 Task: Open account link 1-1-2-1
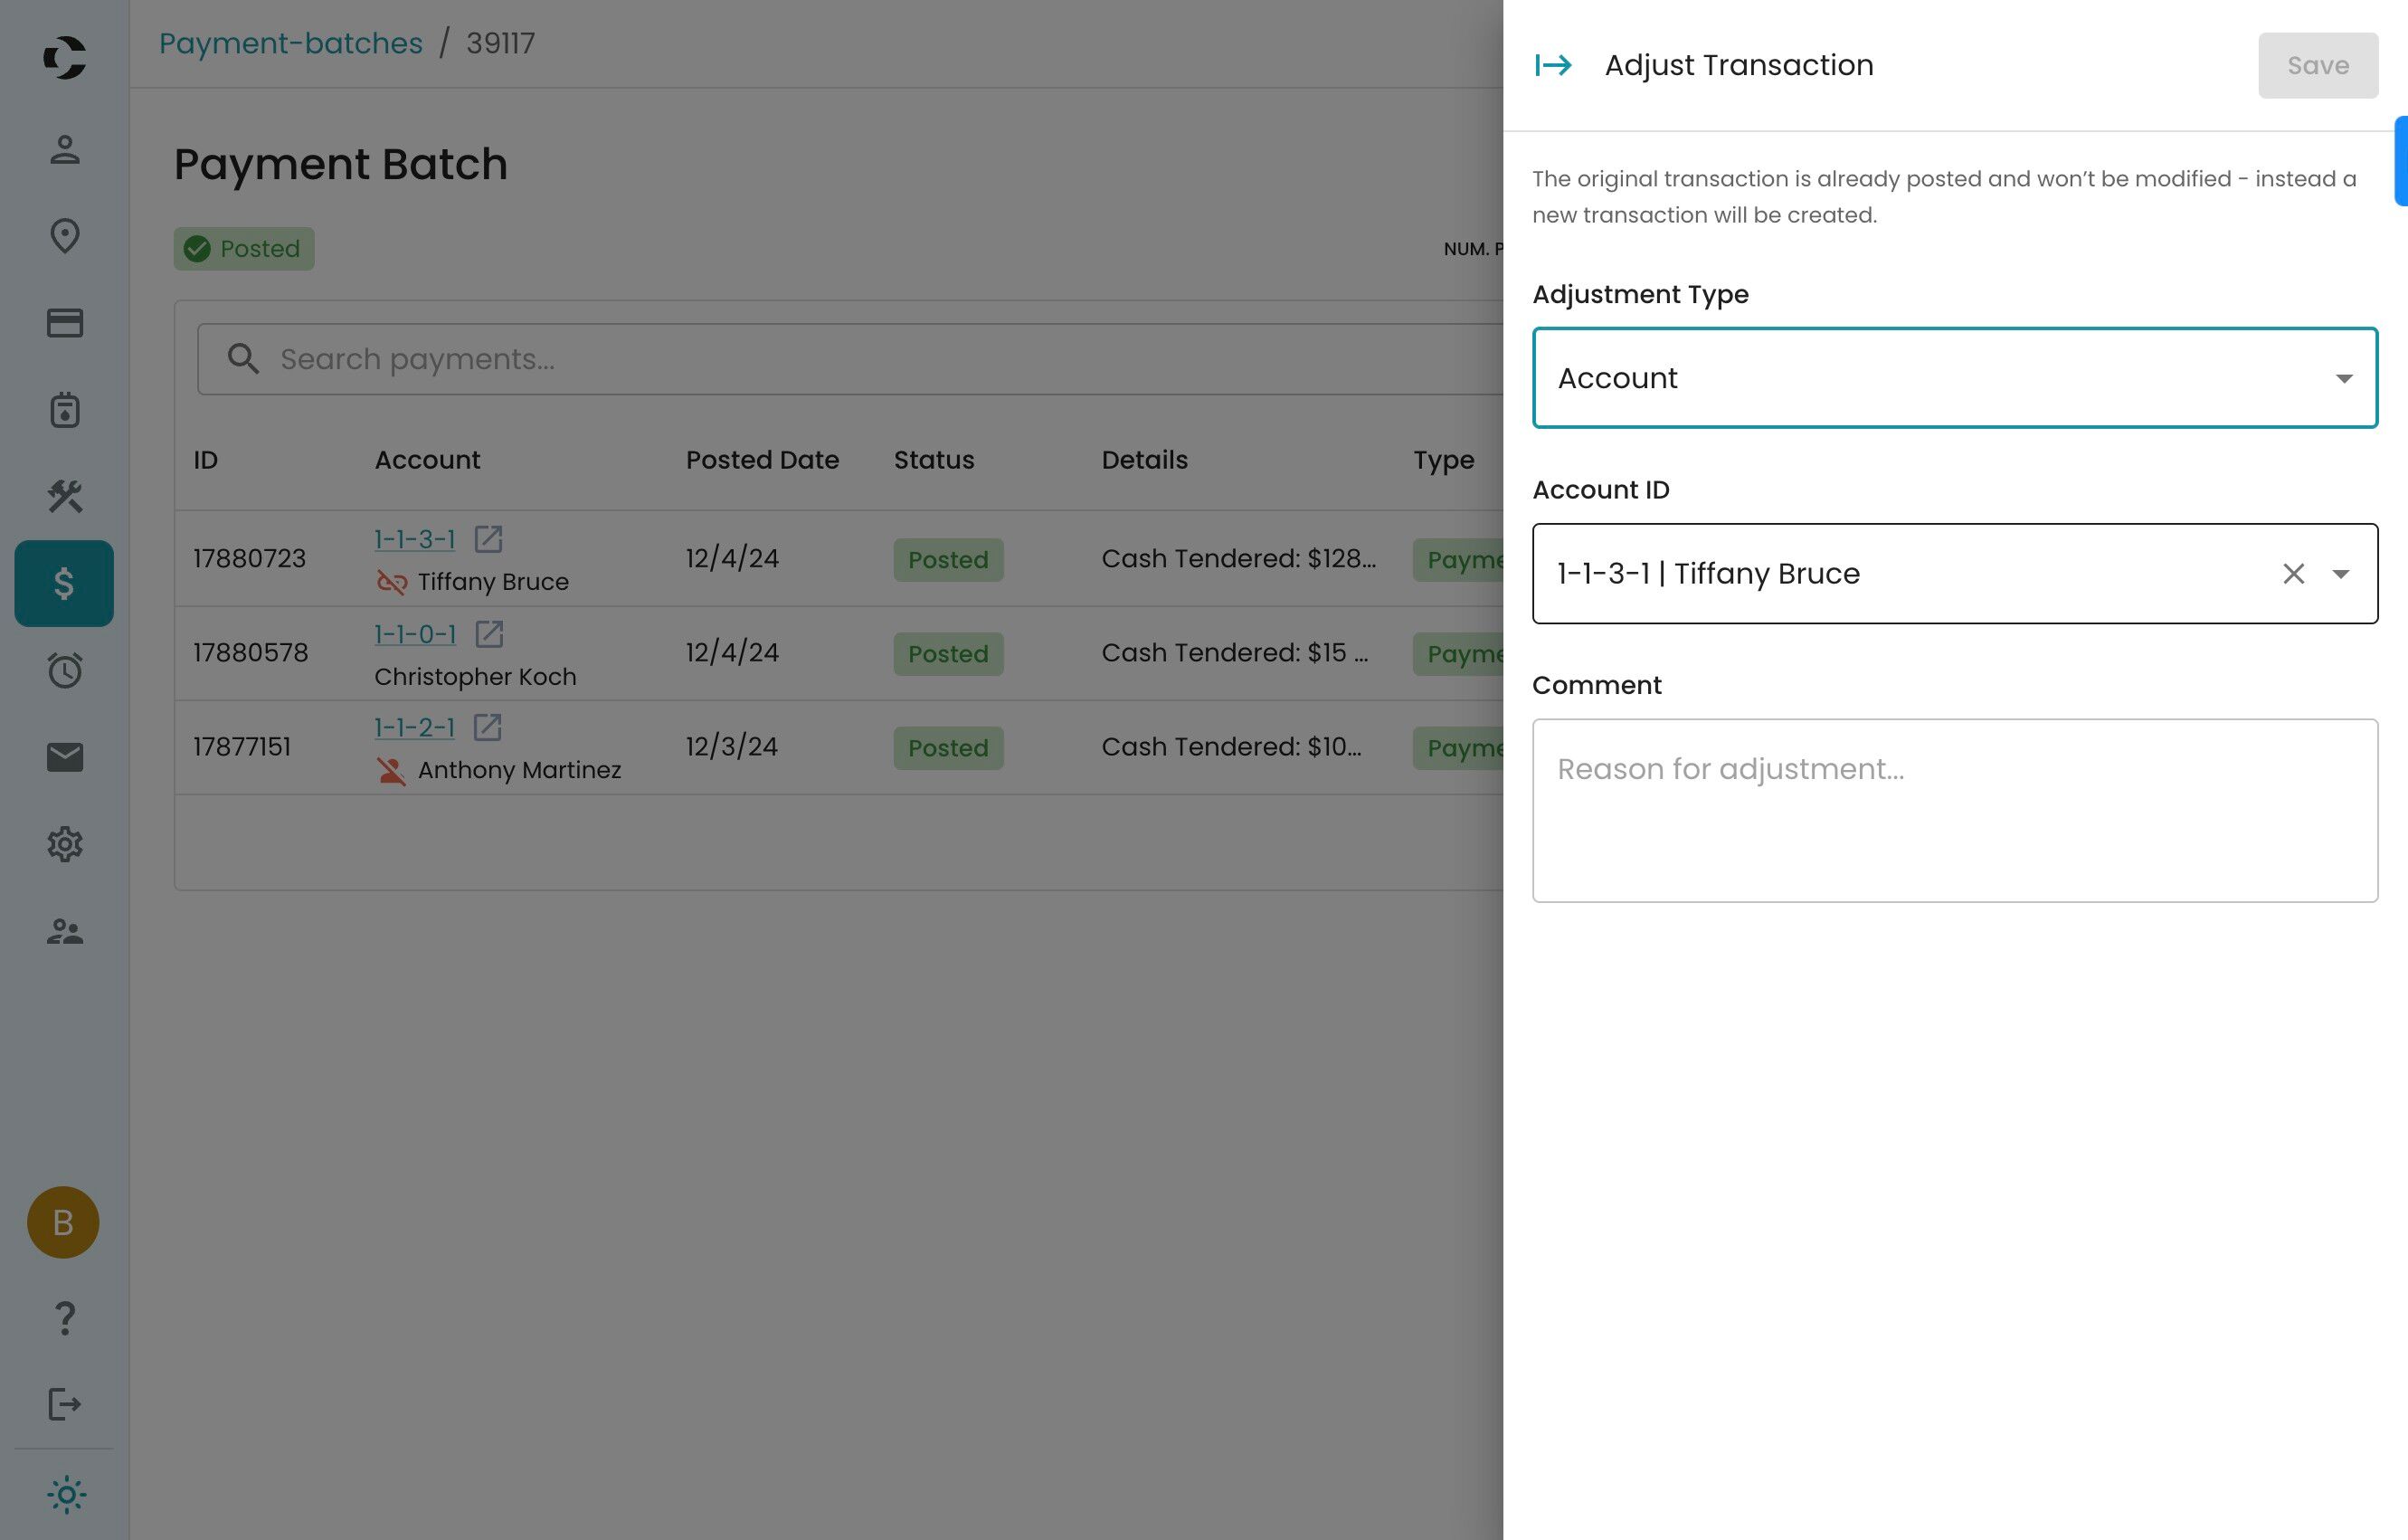click(414, 727)
